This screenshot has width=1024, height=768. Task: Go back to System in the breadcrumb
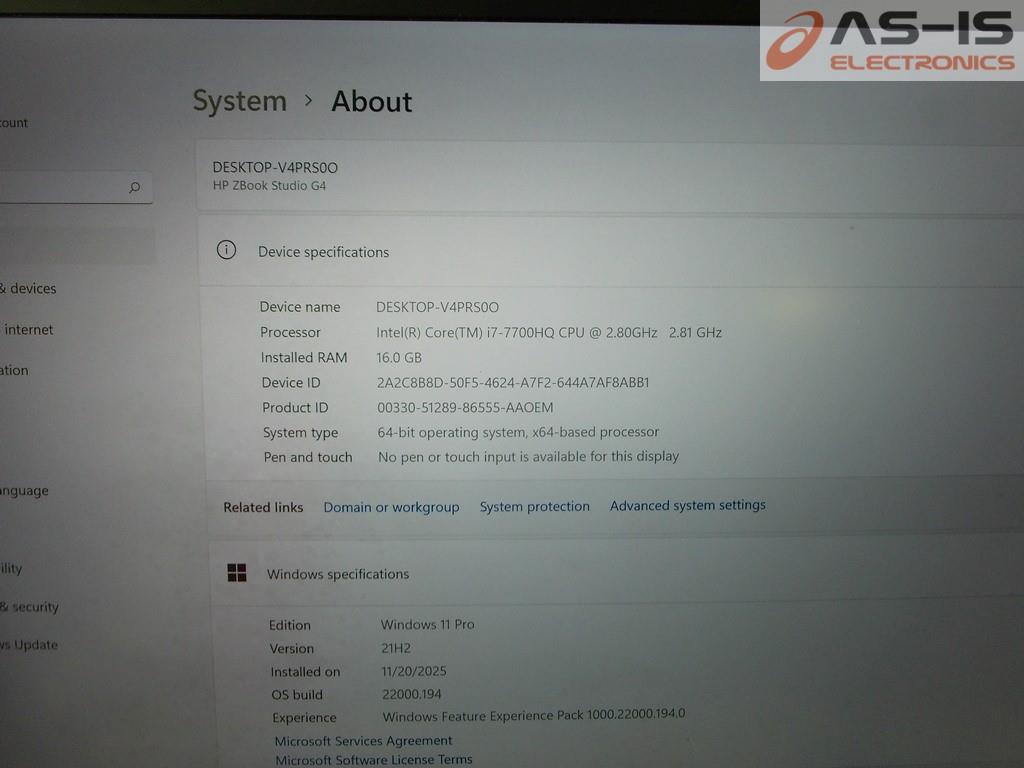click(239, 101)
